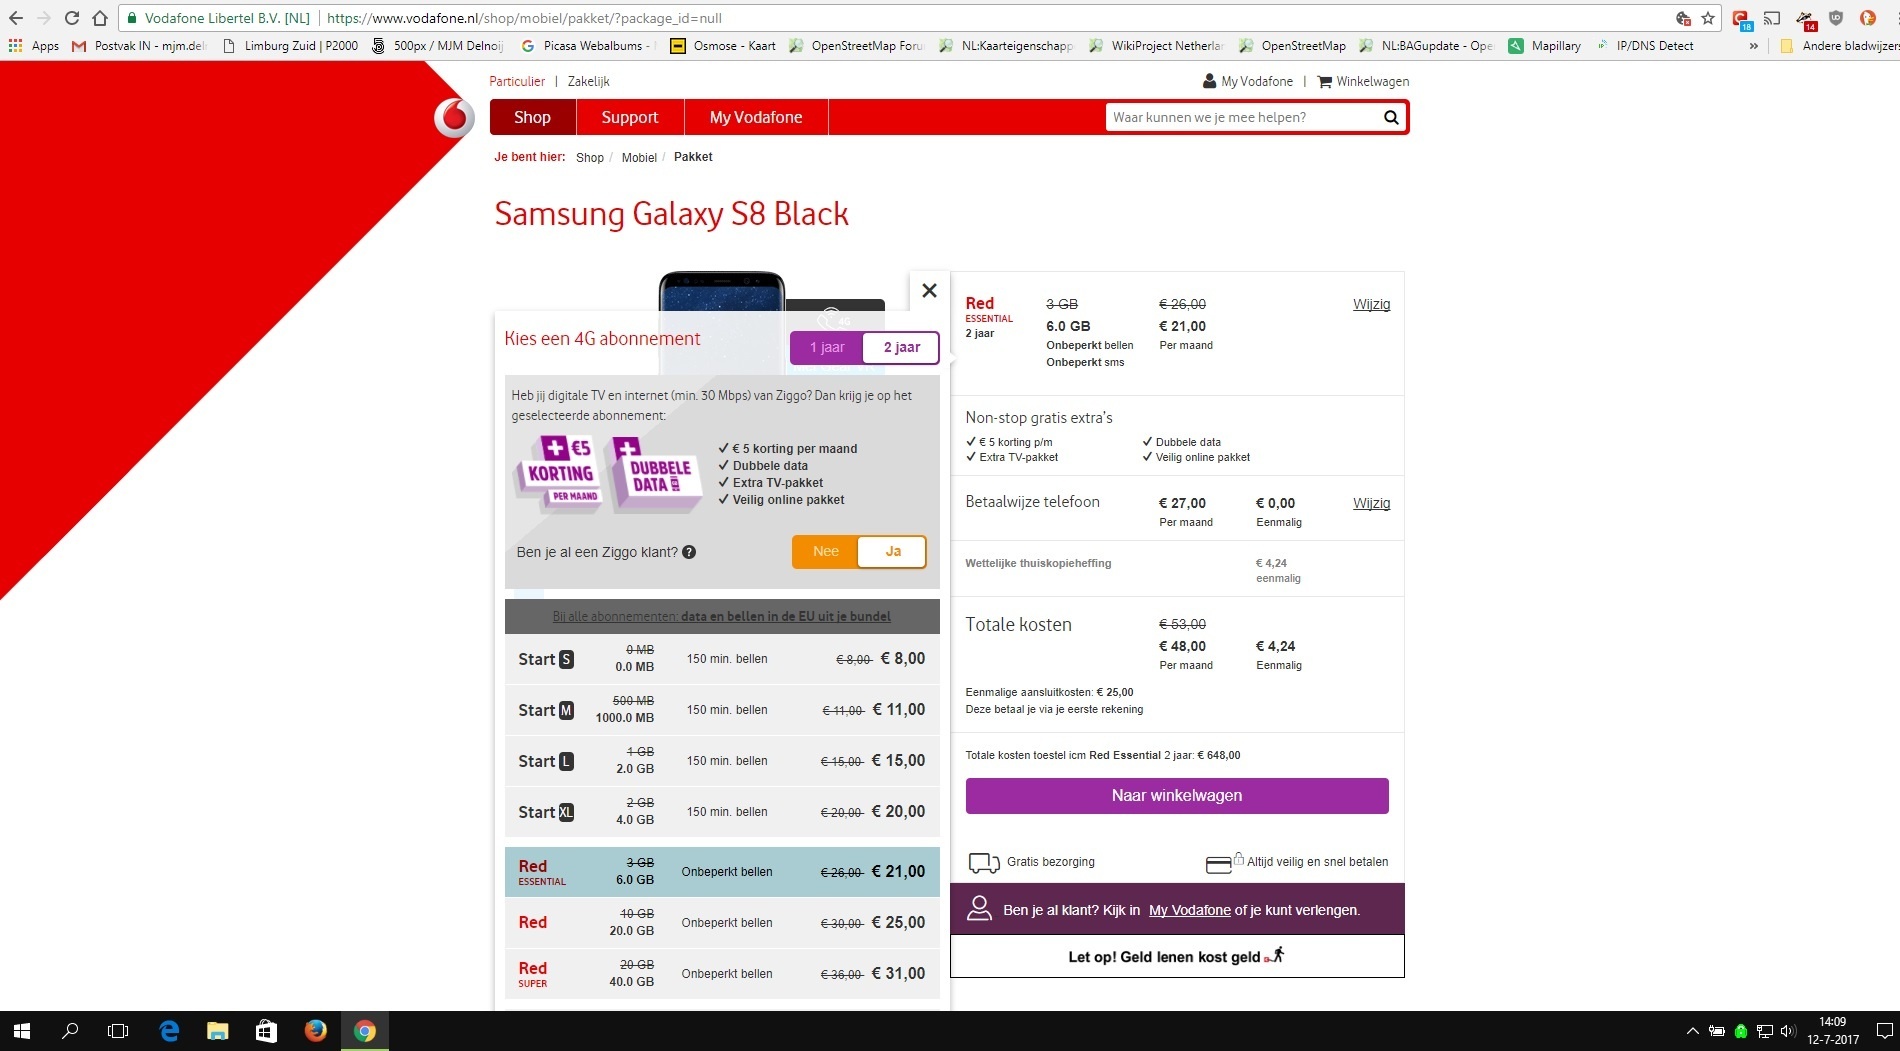Screen dimensions: 1900x1051
Task: Open the Andere bladwijzers bookmarks folder
Action: click(1839, 46)
